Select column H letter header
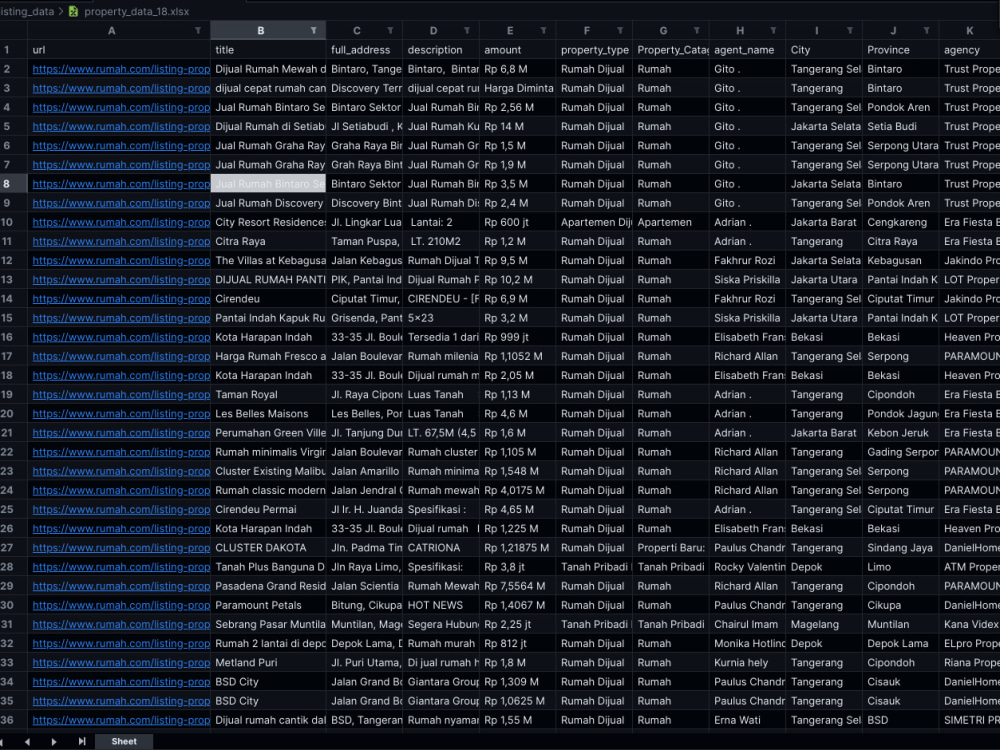This screenshot has height=750, width=1000. pyautogui.click(x=740, y=31)
